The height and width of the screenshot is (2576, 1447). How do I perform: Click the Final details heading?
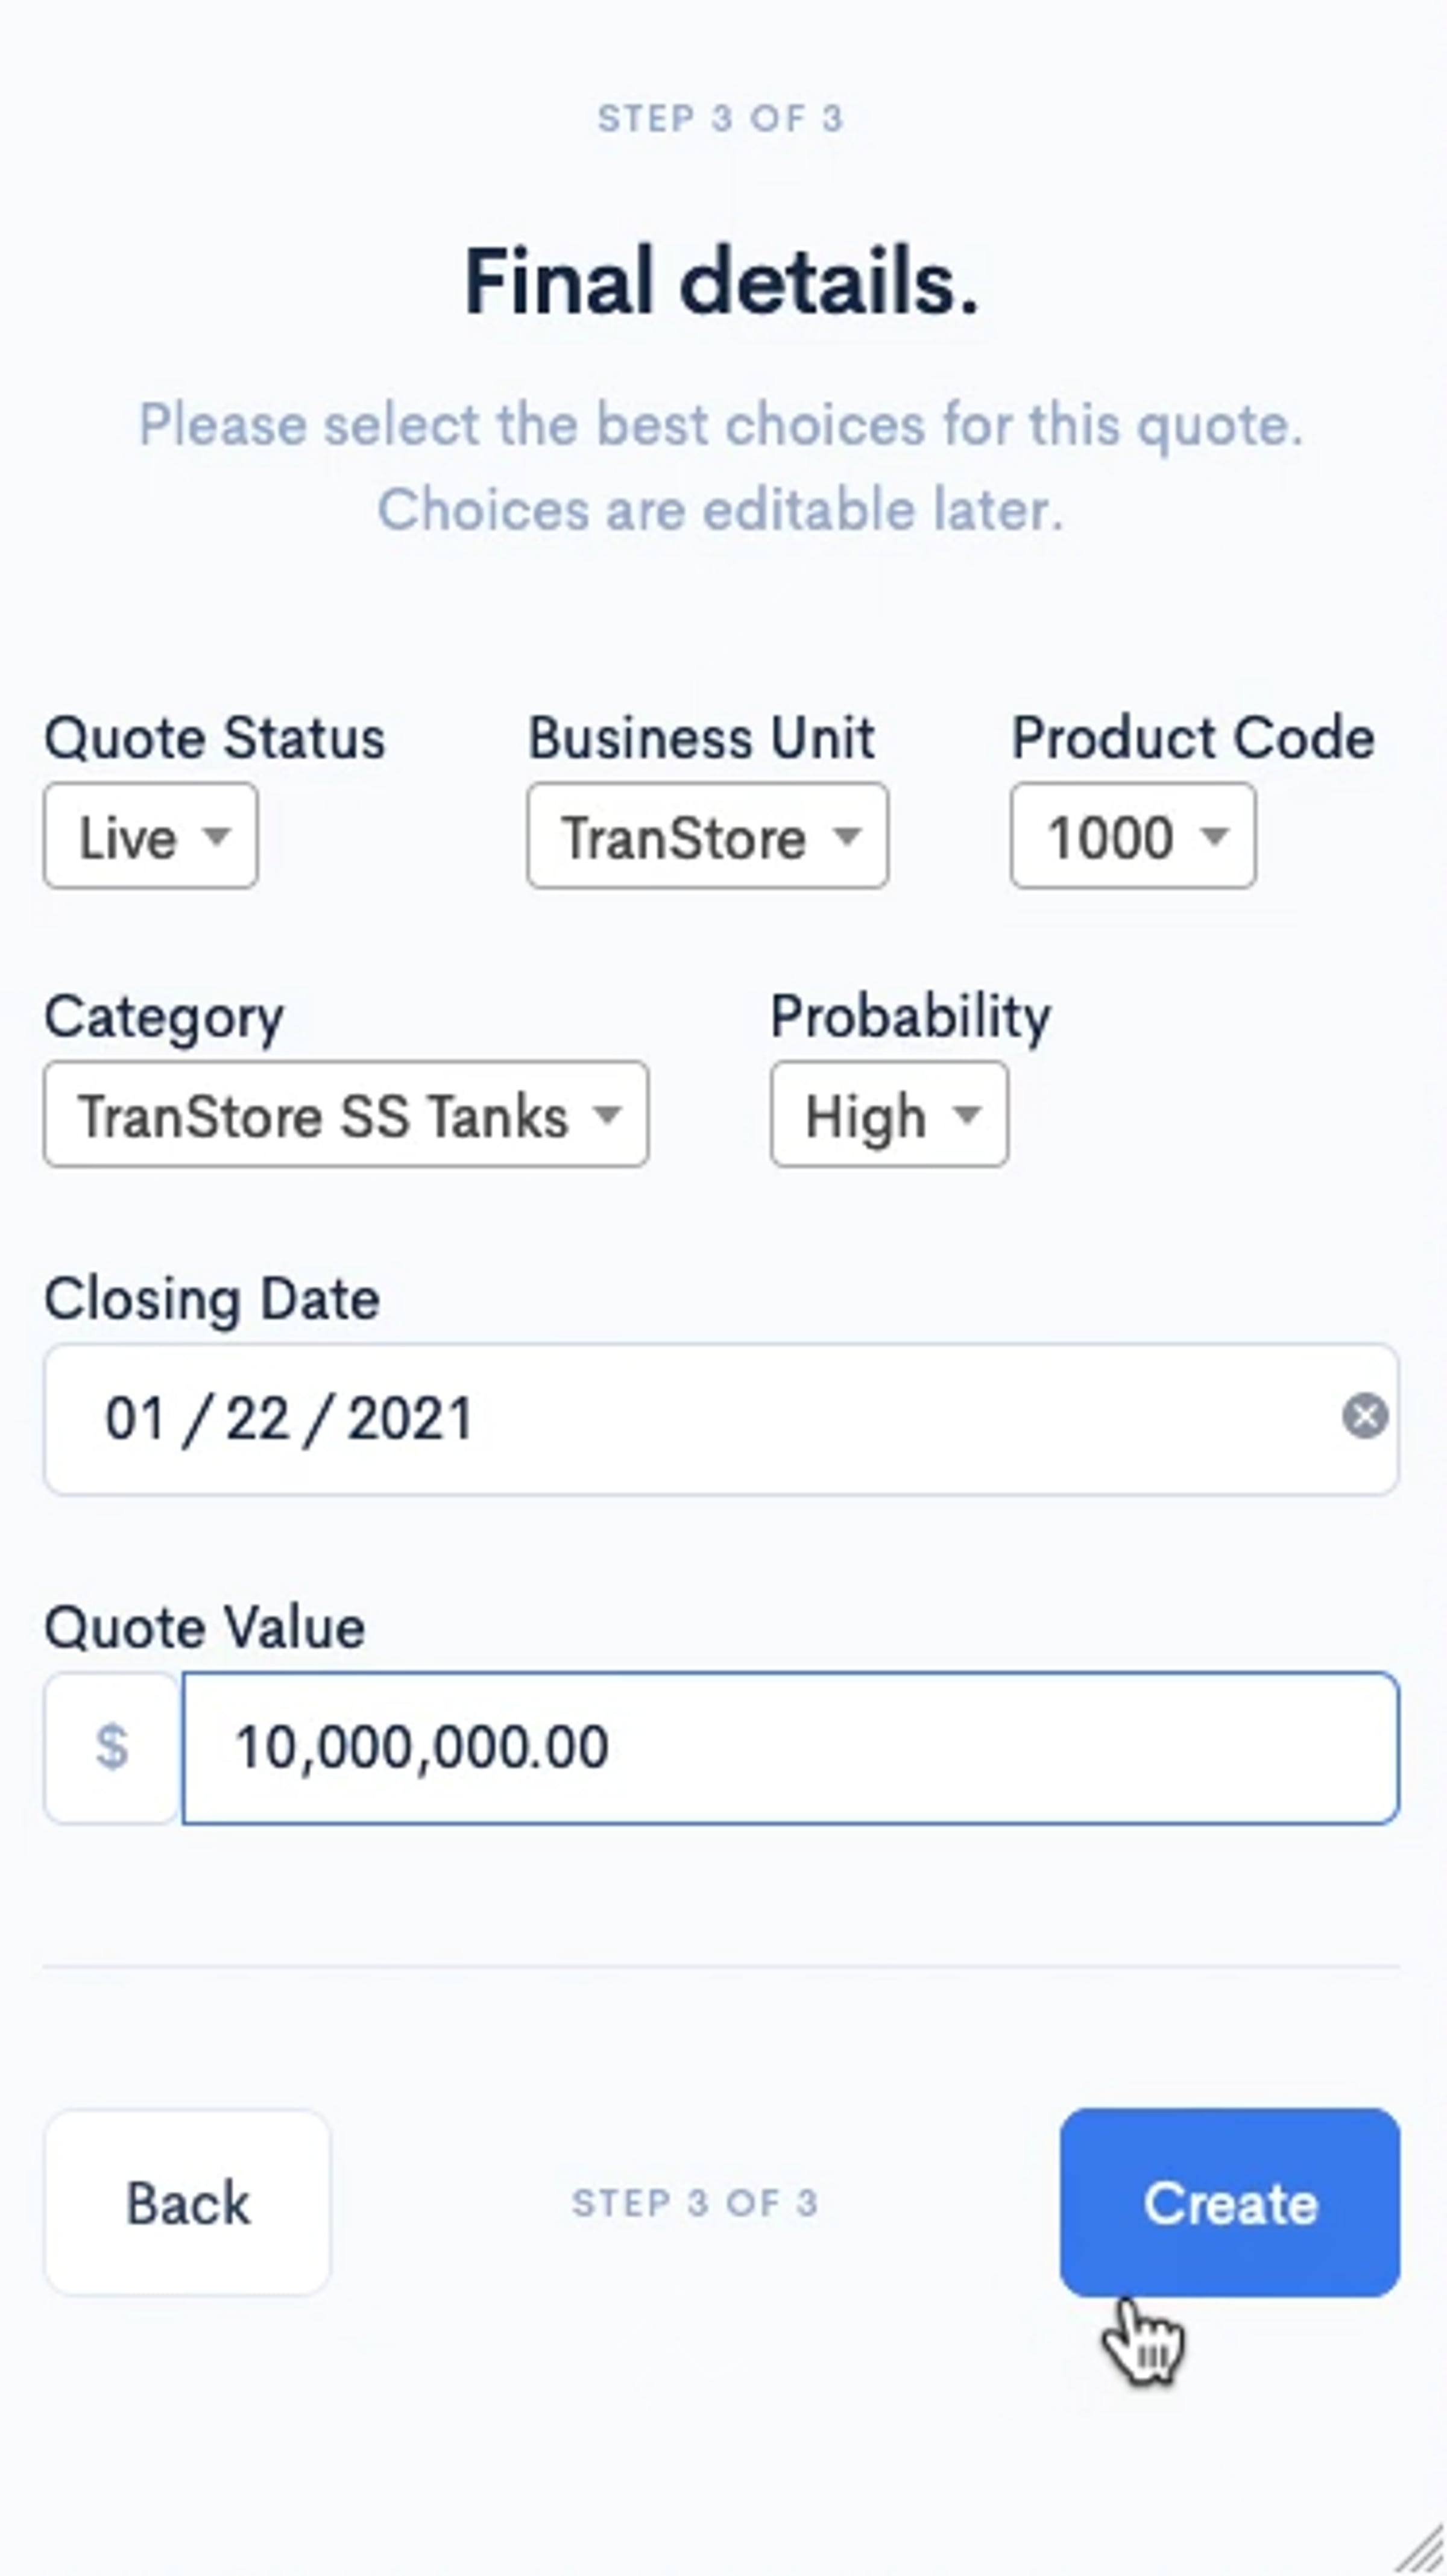[x=721, y=283]
